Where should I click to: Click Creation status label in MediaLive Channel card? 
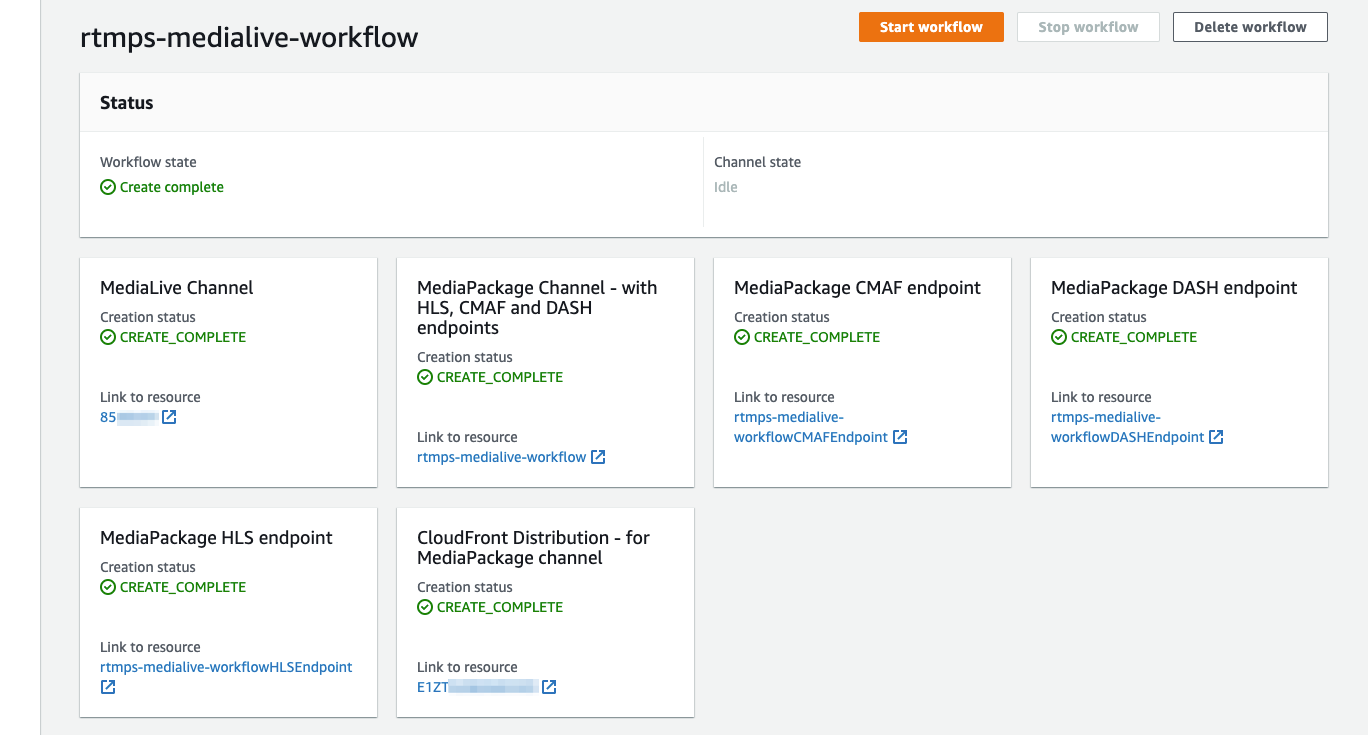click(148, 317)
